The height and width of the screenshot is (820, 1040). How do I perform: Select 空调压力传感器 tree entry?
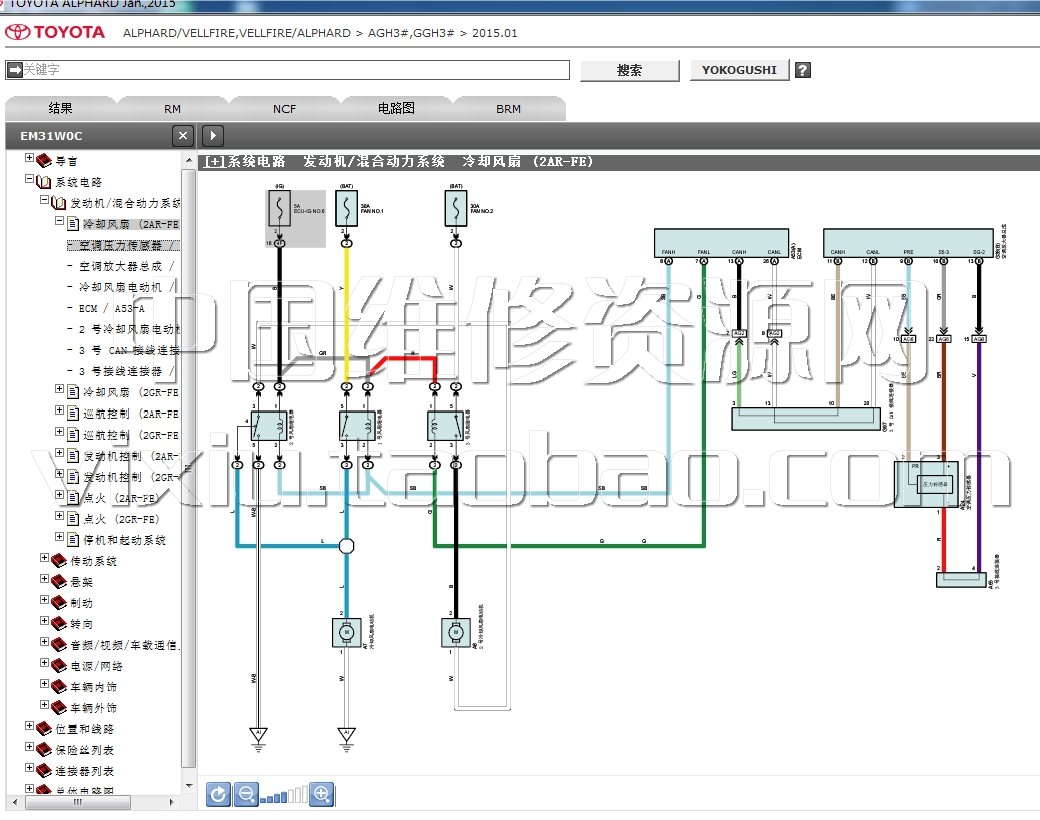point(123,245)
